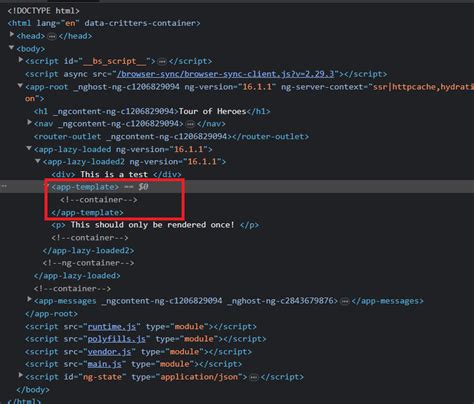Click the row actions dots beside app-template
The image size is (474, 404).
point(4,186)
